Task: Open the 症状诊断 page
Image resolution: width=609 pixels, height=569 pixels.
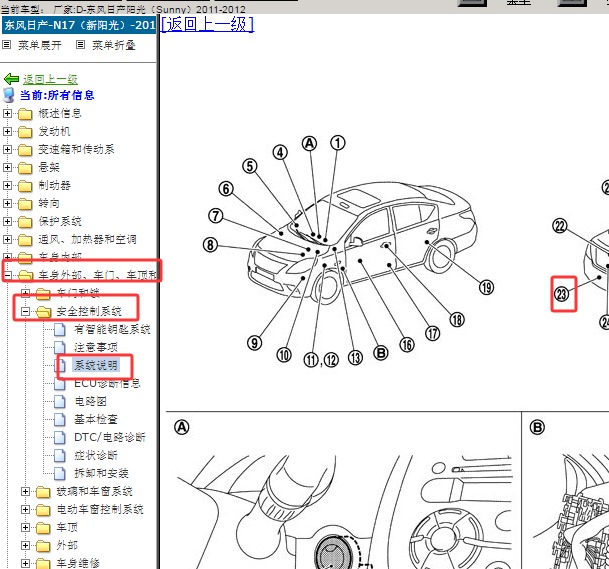Action: click(x=96, y=455)
